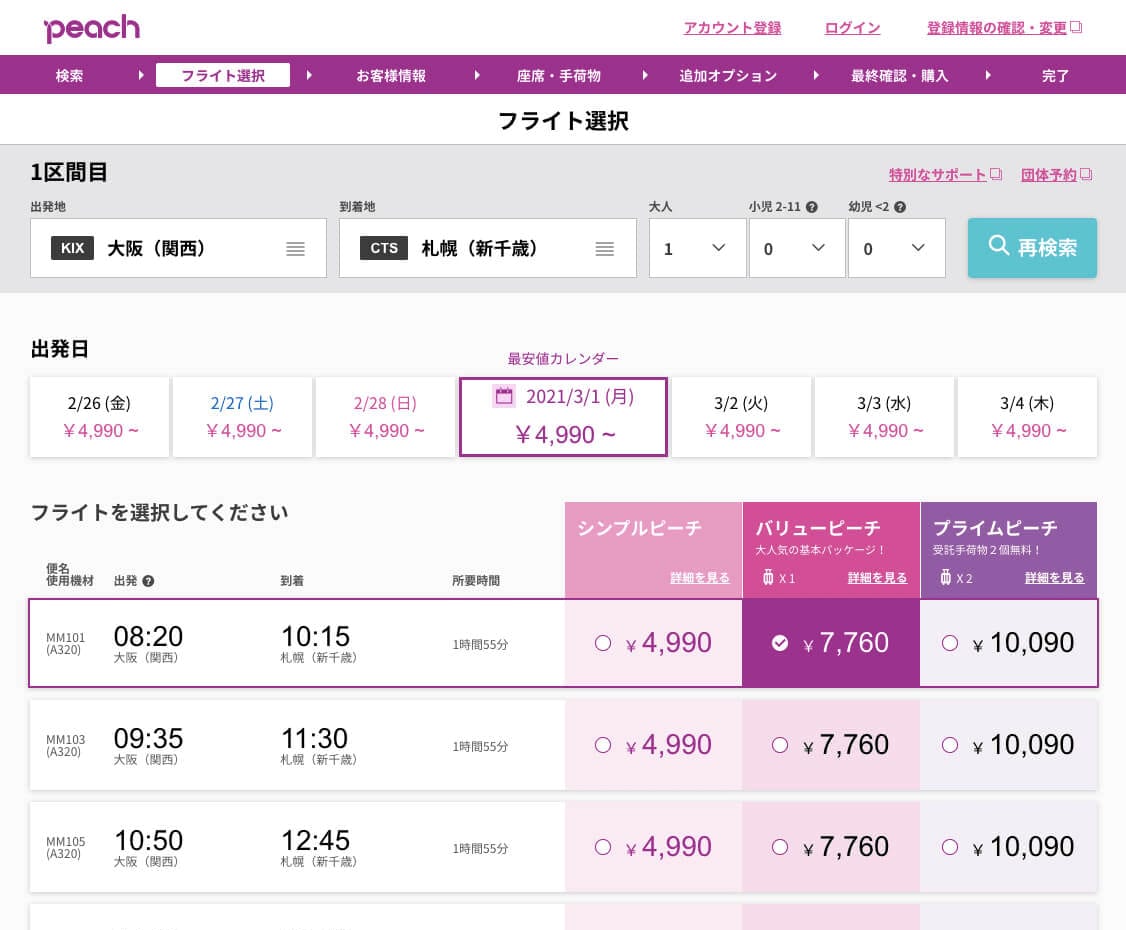The width and height of the screenshot is (1126, 930).
Task: Open the 最安値カレンダー link
Action: [x=563, y=358]
